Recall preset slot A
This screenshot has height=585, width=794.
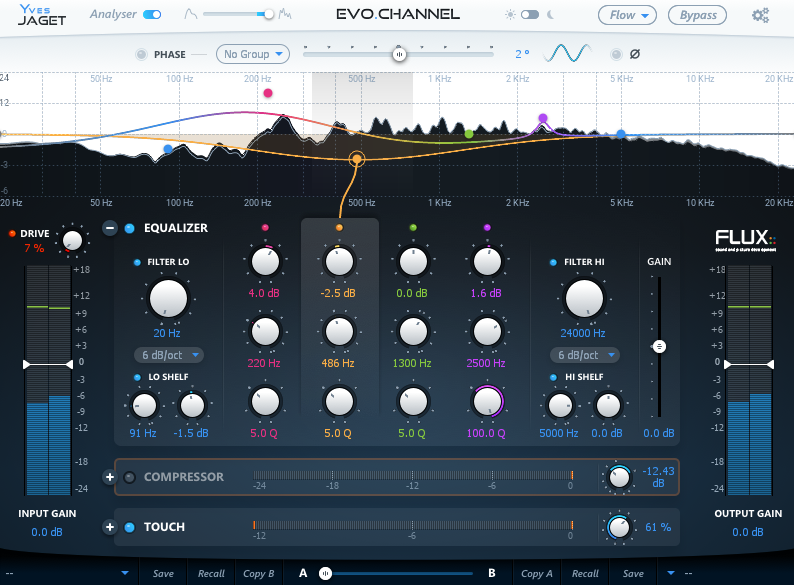click(211, 573)
